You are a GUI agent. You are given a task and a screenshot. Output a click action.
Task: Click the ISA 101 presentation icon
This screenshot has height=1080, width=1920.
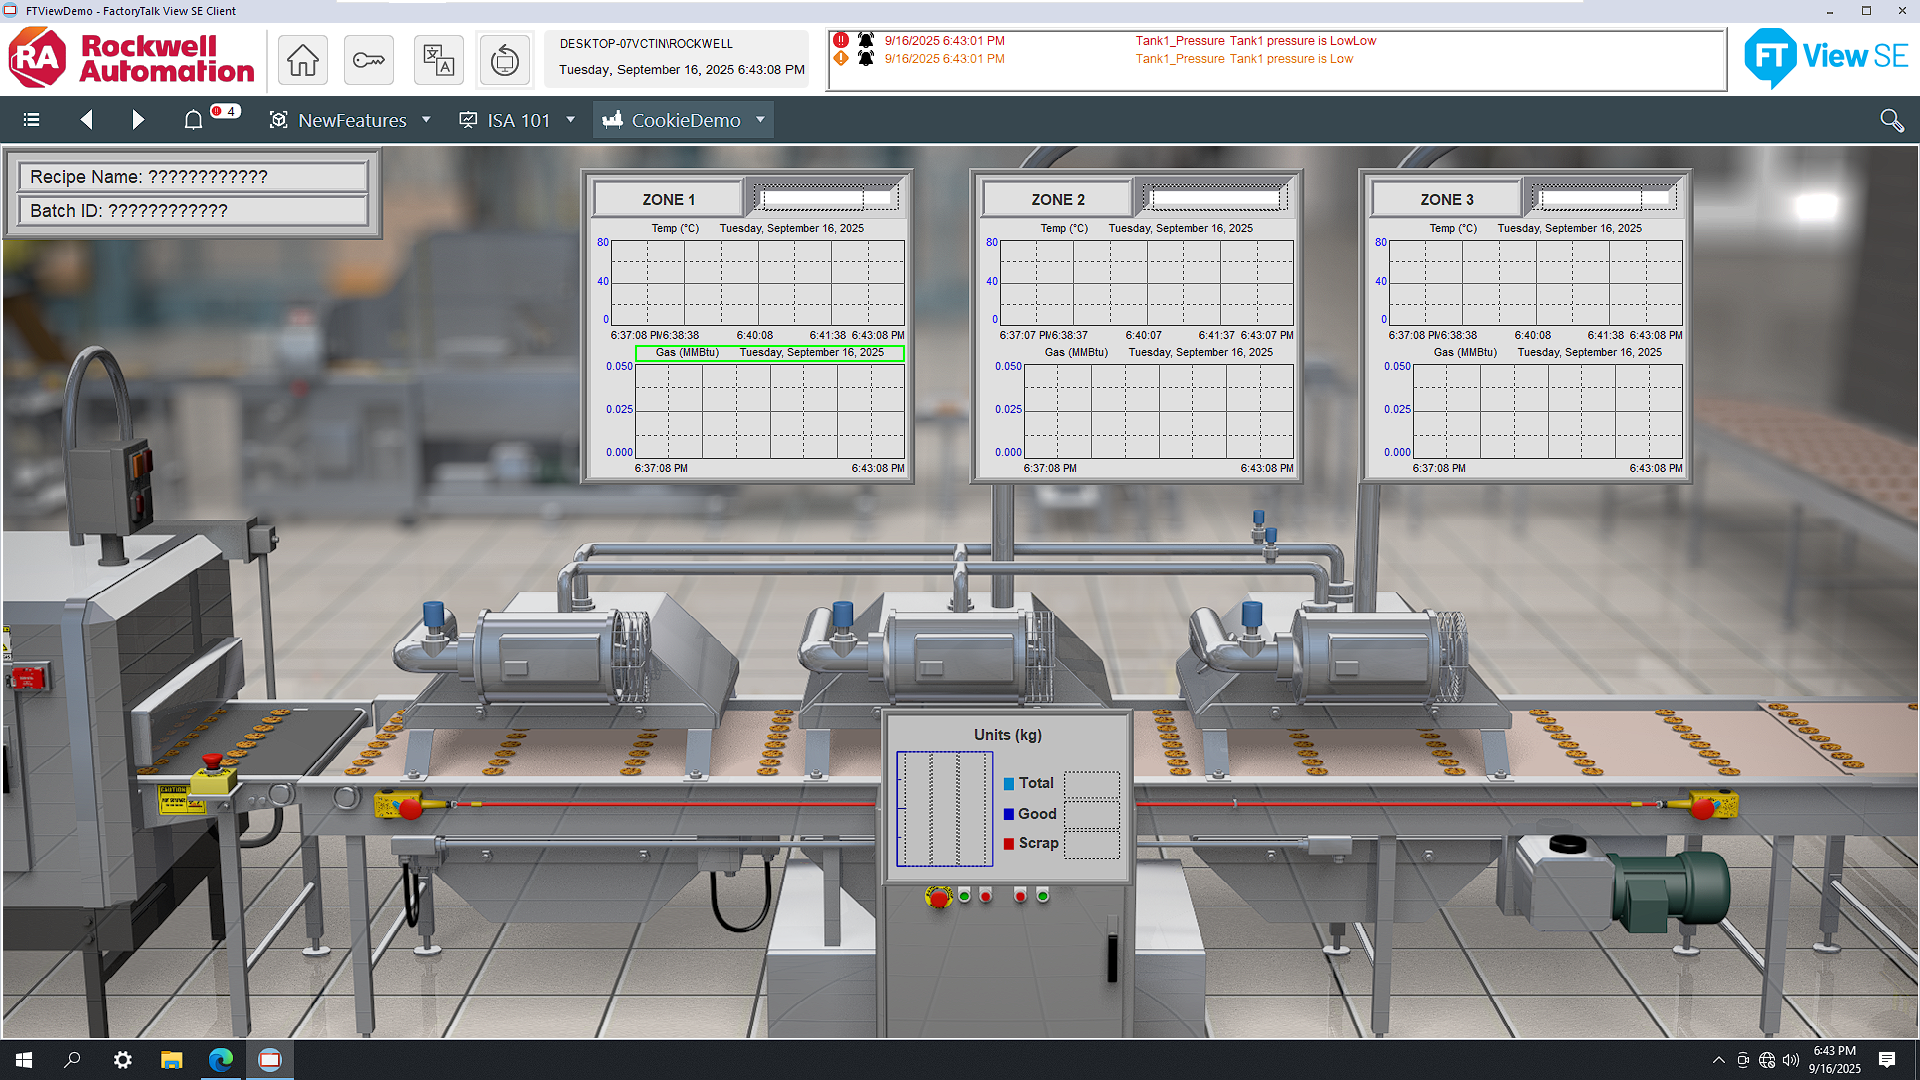(x=467, y=120)
